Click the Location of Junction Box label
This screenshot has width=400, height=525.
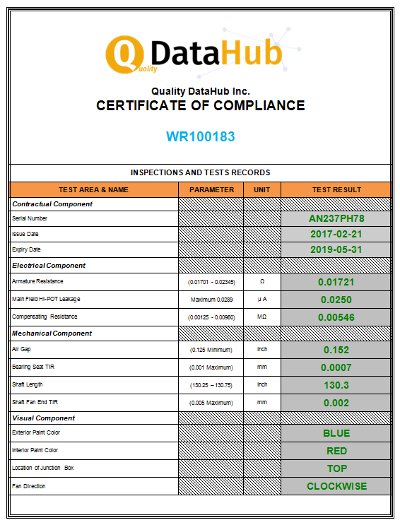click(x=43, y=468)
